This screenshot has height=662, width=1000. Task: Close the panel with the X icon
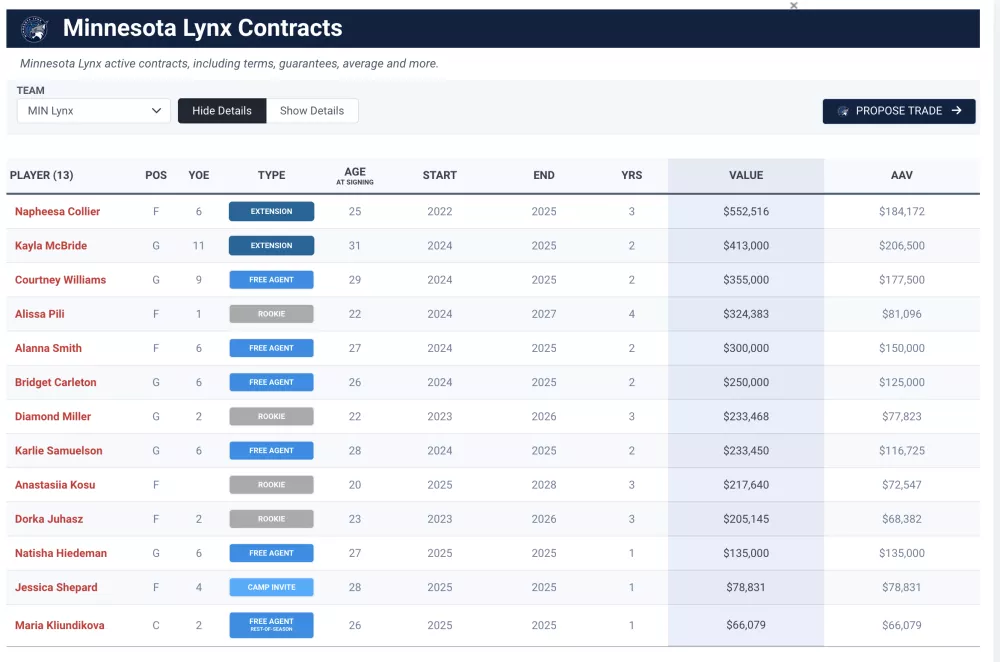[793, 6]
